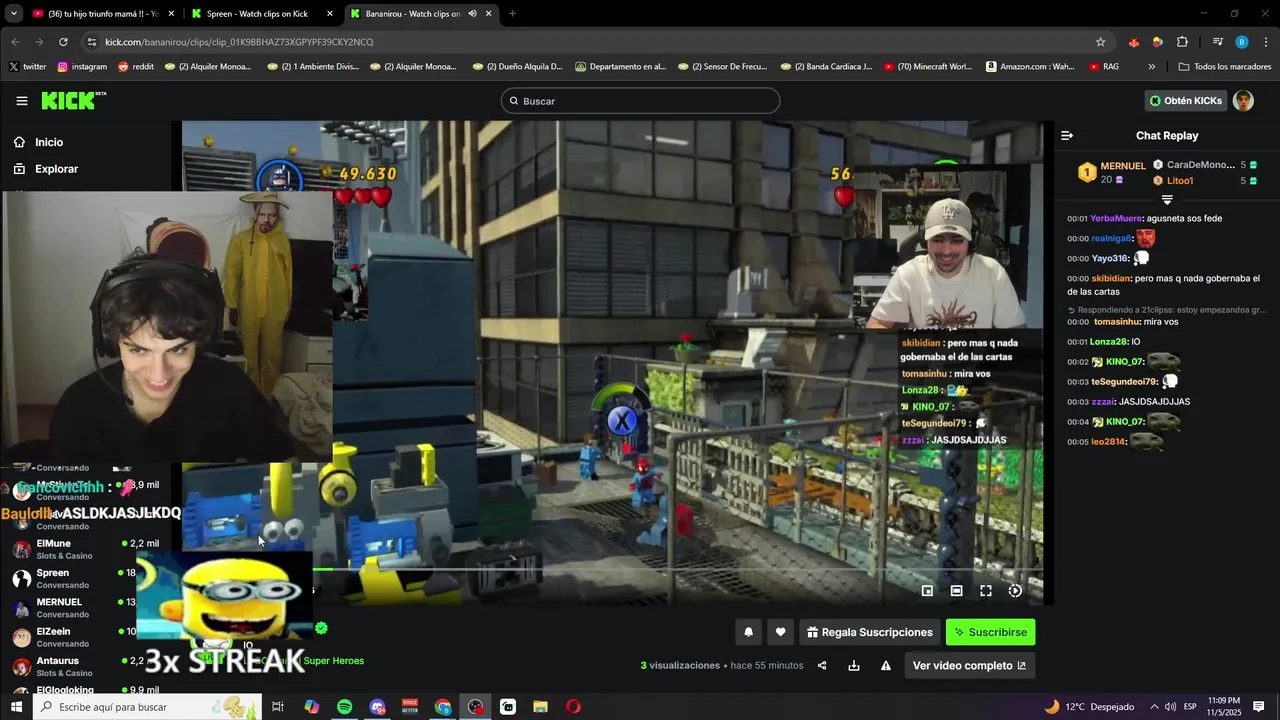Viewport: 1280px width, 720px height.
Task: Turn on notifications with the bell icon
Action: point(748,632)
